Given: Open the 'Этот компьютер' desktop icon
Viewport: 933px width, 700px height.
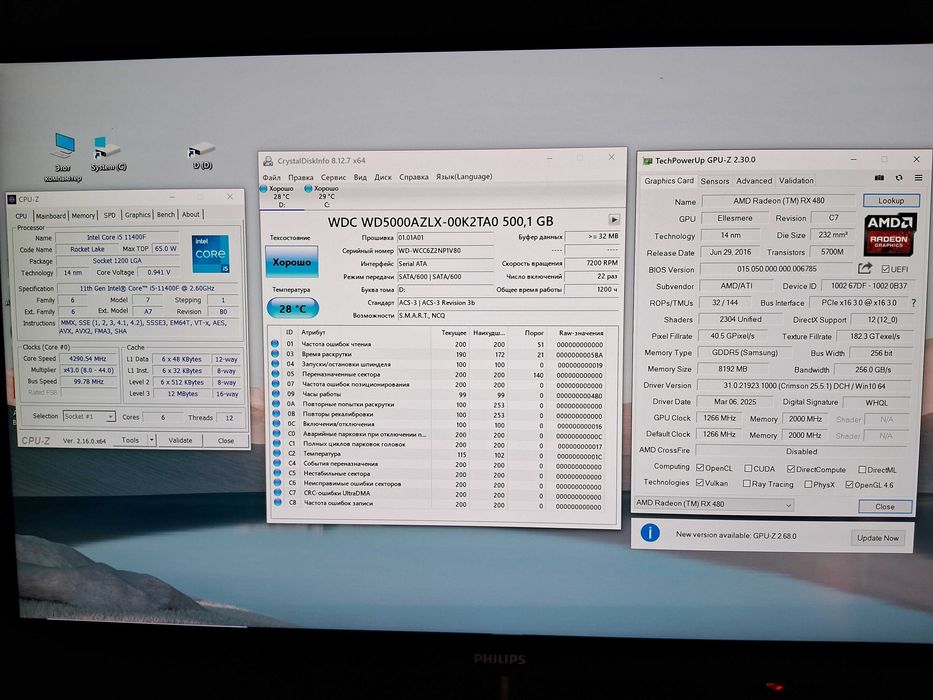Looking at the screenshot, I should (63, 157).
